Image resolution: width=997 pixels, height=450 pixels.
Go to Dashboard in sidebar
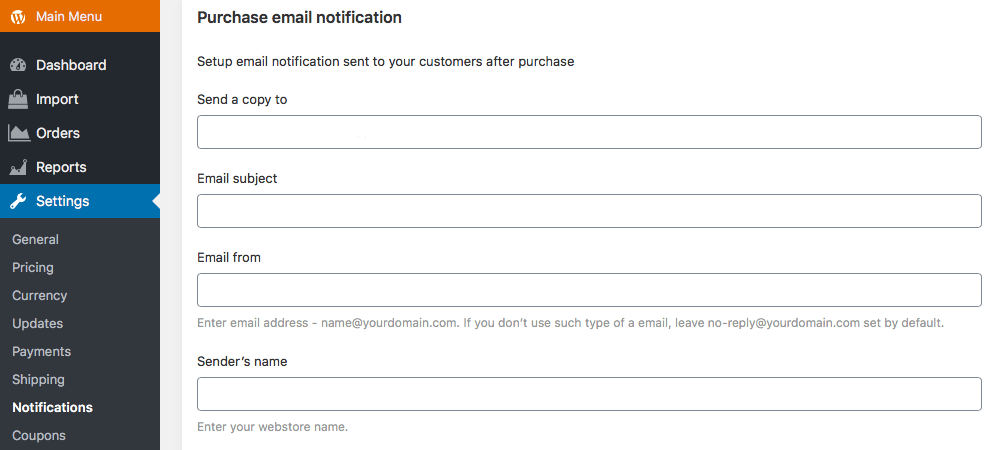71,65
